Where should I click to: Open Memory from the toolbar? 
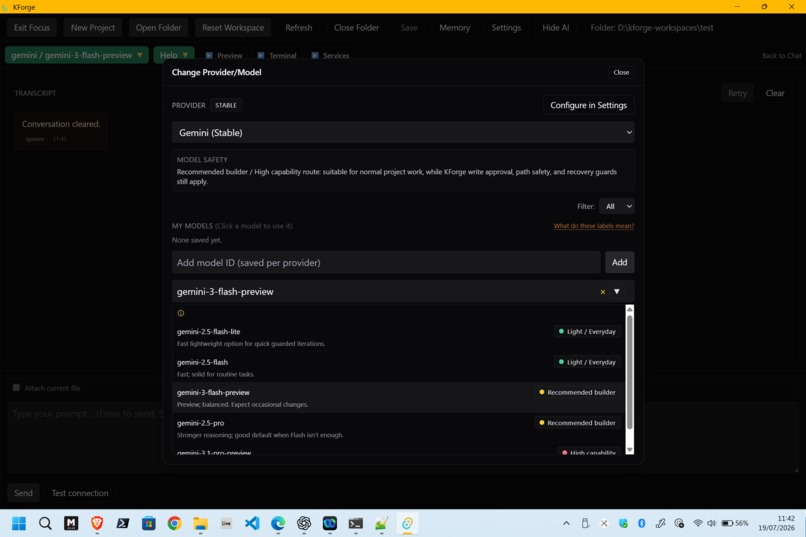tap(454, 28)
